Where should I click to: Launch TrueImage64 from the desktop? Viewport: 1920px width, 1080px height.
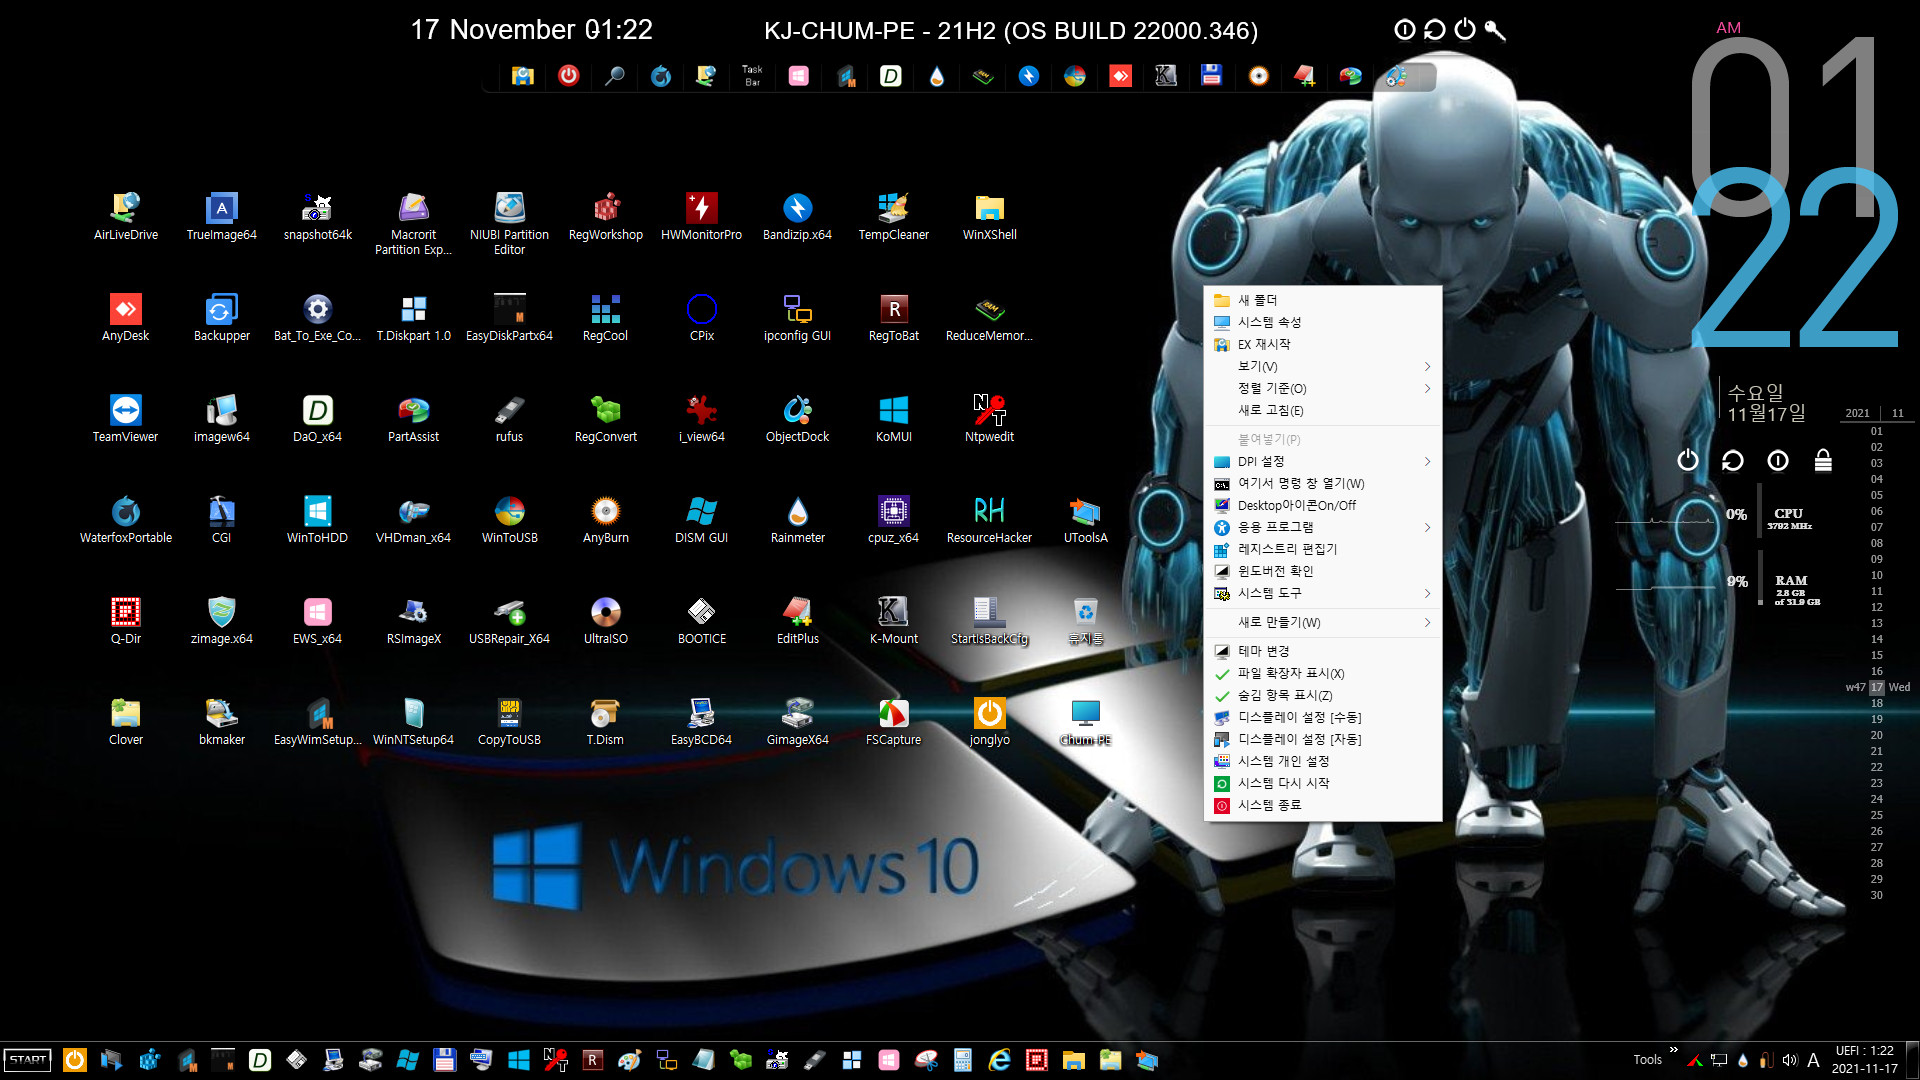(221, 216)
